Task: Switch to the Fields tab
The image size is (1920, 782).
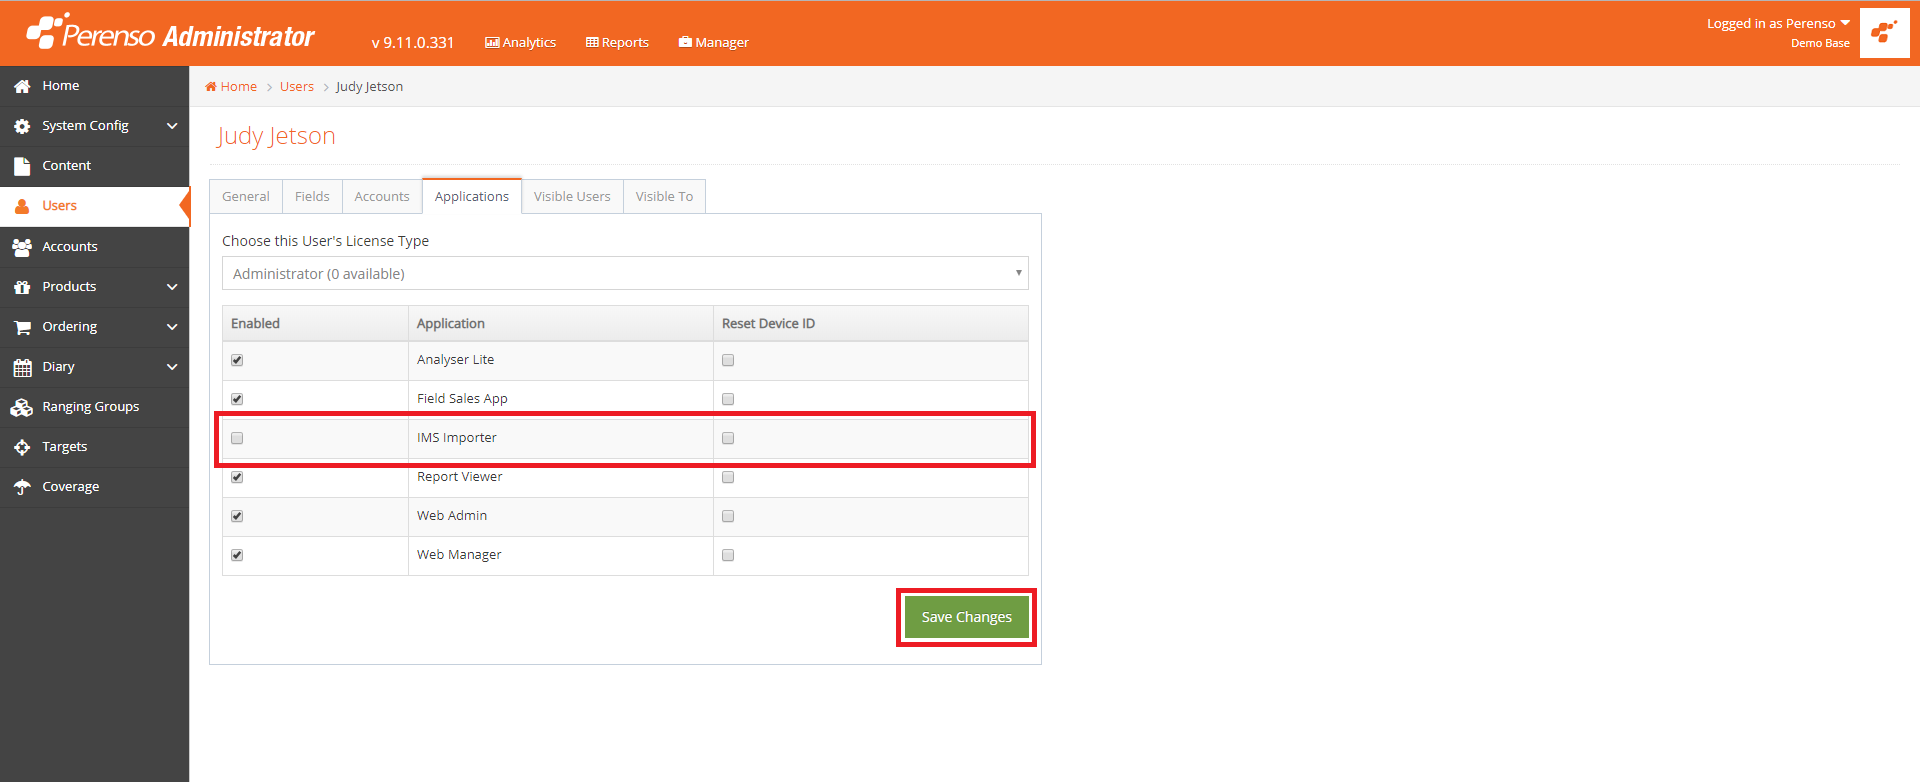Action: tap(312, 196)
